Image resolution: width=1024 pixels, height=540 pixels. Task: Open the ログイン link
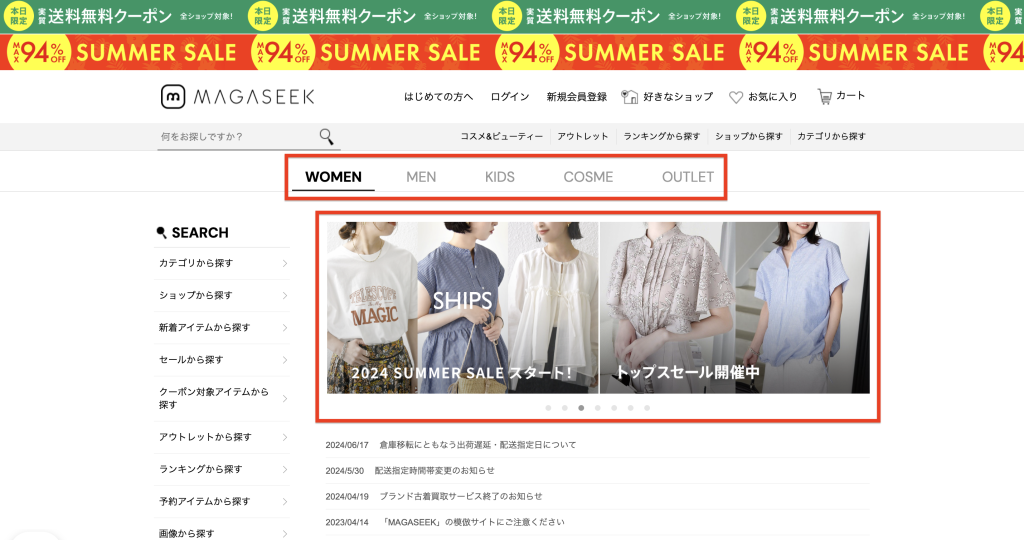510,97
